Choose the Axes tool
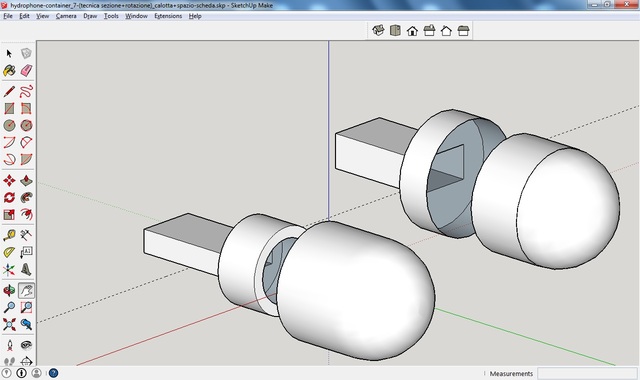The height and width of the screenshot is (380, 640). 9,269
